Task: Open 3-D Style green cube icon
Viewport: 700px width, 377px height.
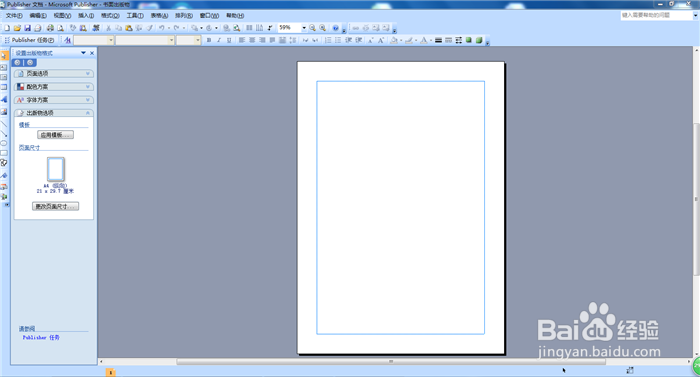Action: pos(479,40)
